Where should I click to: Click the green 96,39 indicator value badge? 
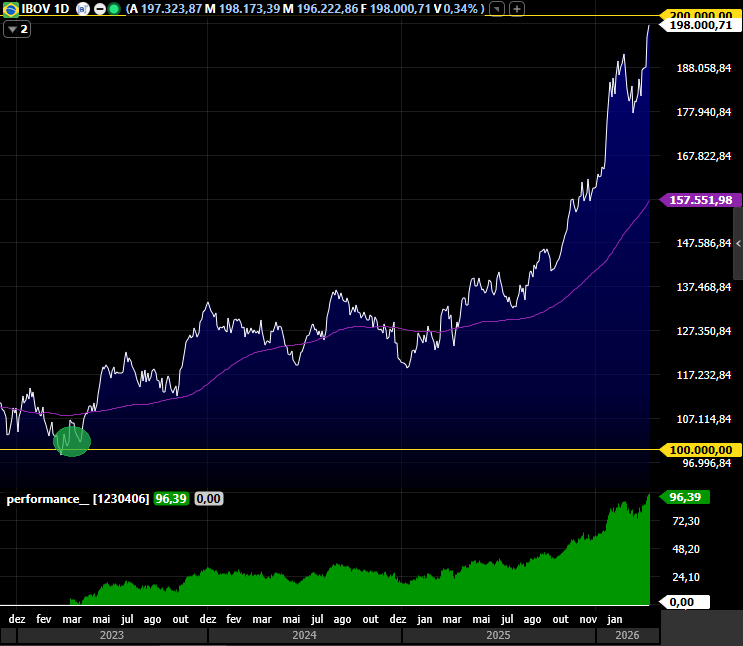click(x=171, y=499)
